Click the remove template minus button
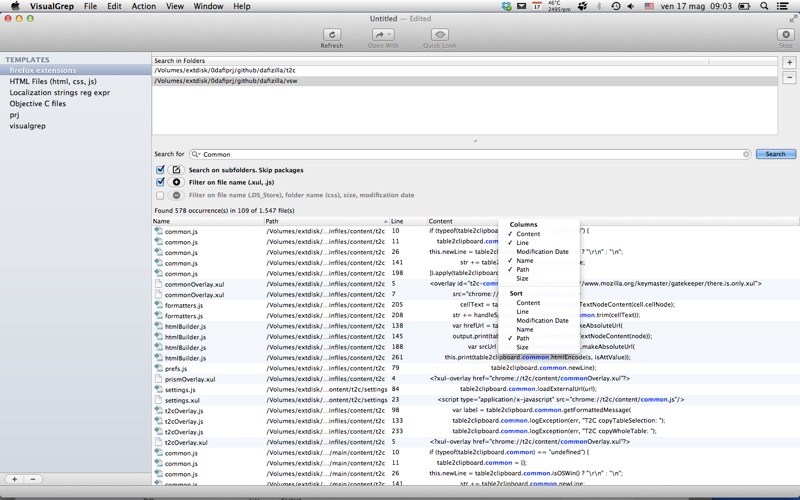 (x=32, y=479)
